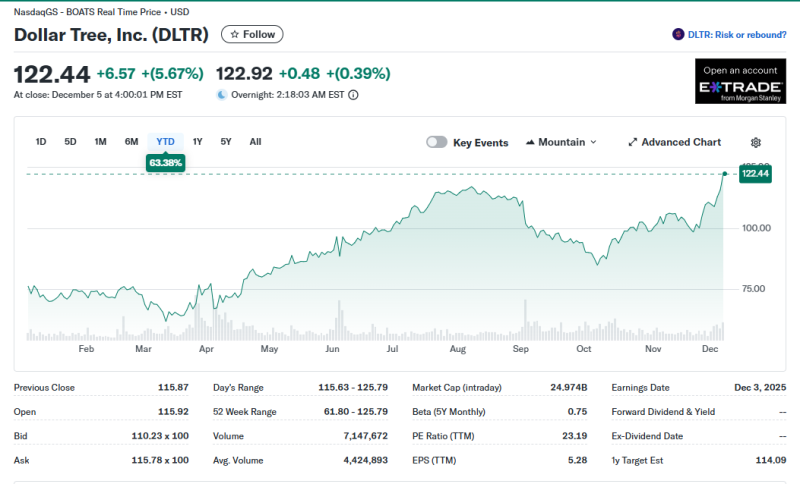Click the overnight price info icon
The width and height of the screenshot is (800, 484).
(x=353, y=95)
